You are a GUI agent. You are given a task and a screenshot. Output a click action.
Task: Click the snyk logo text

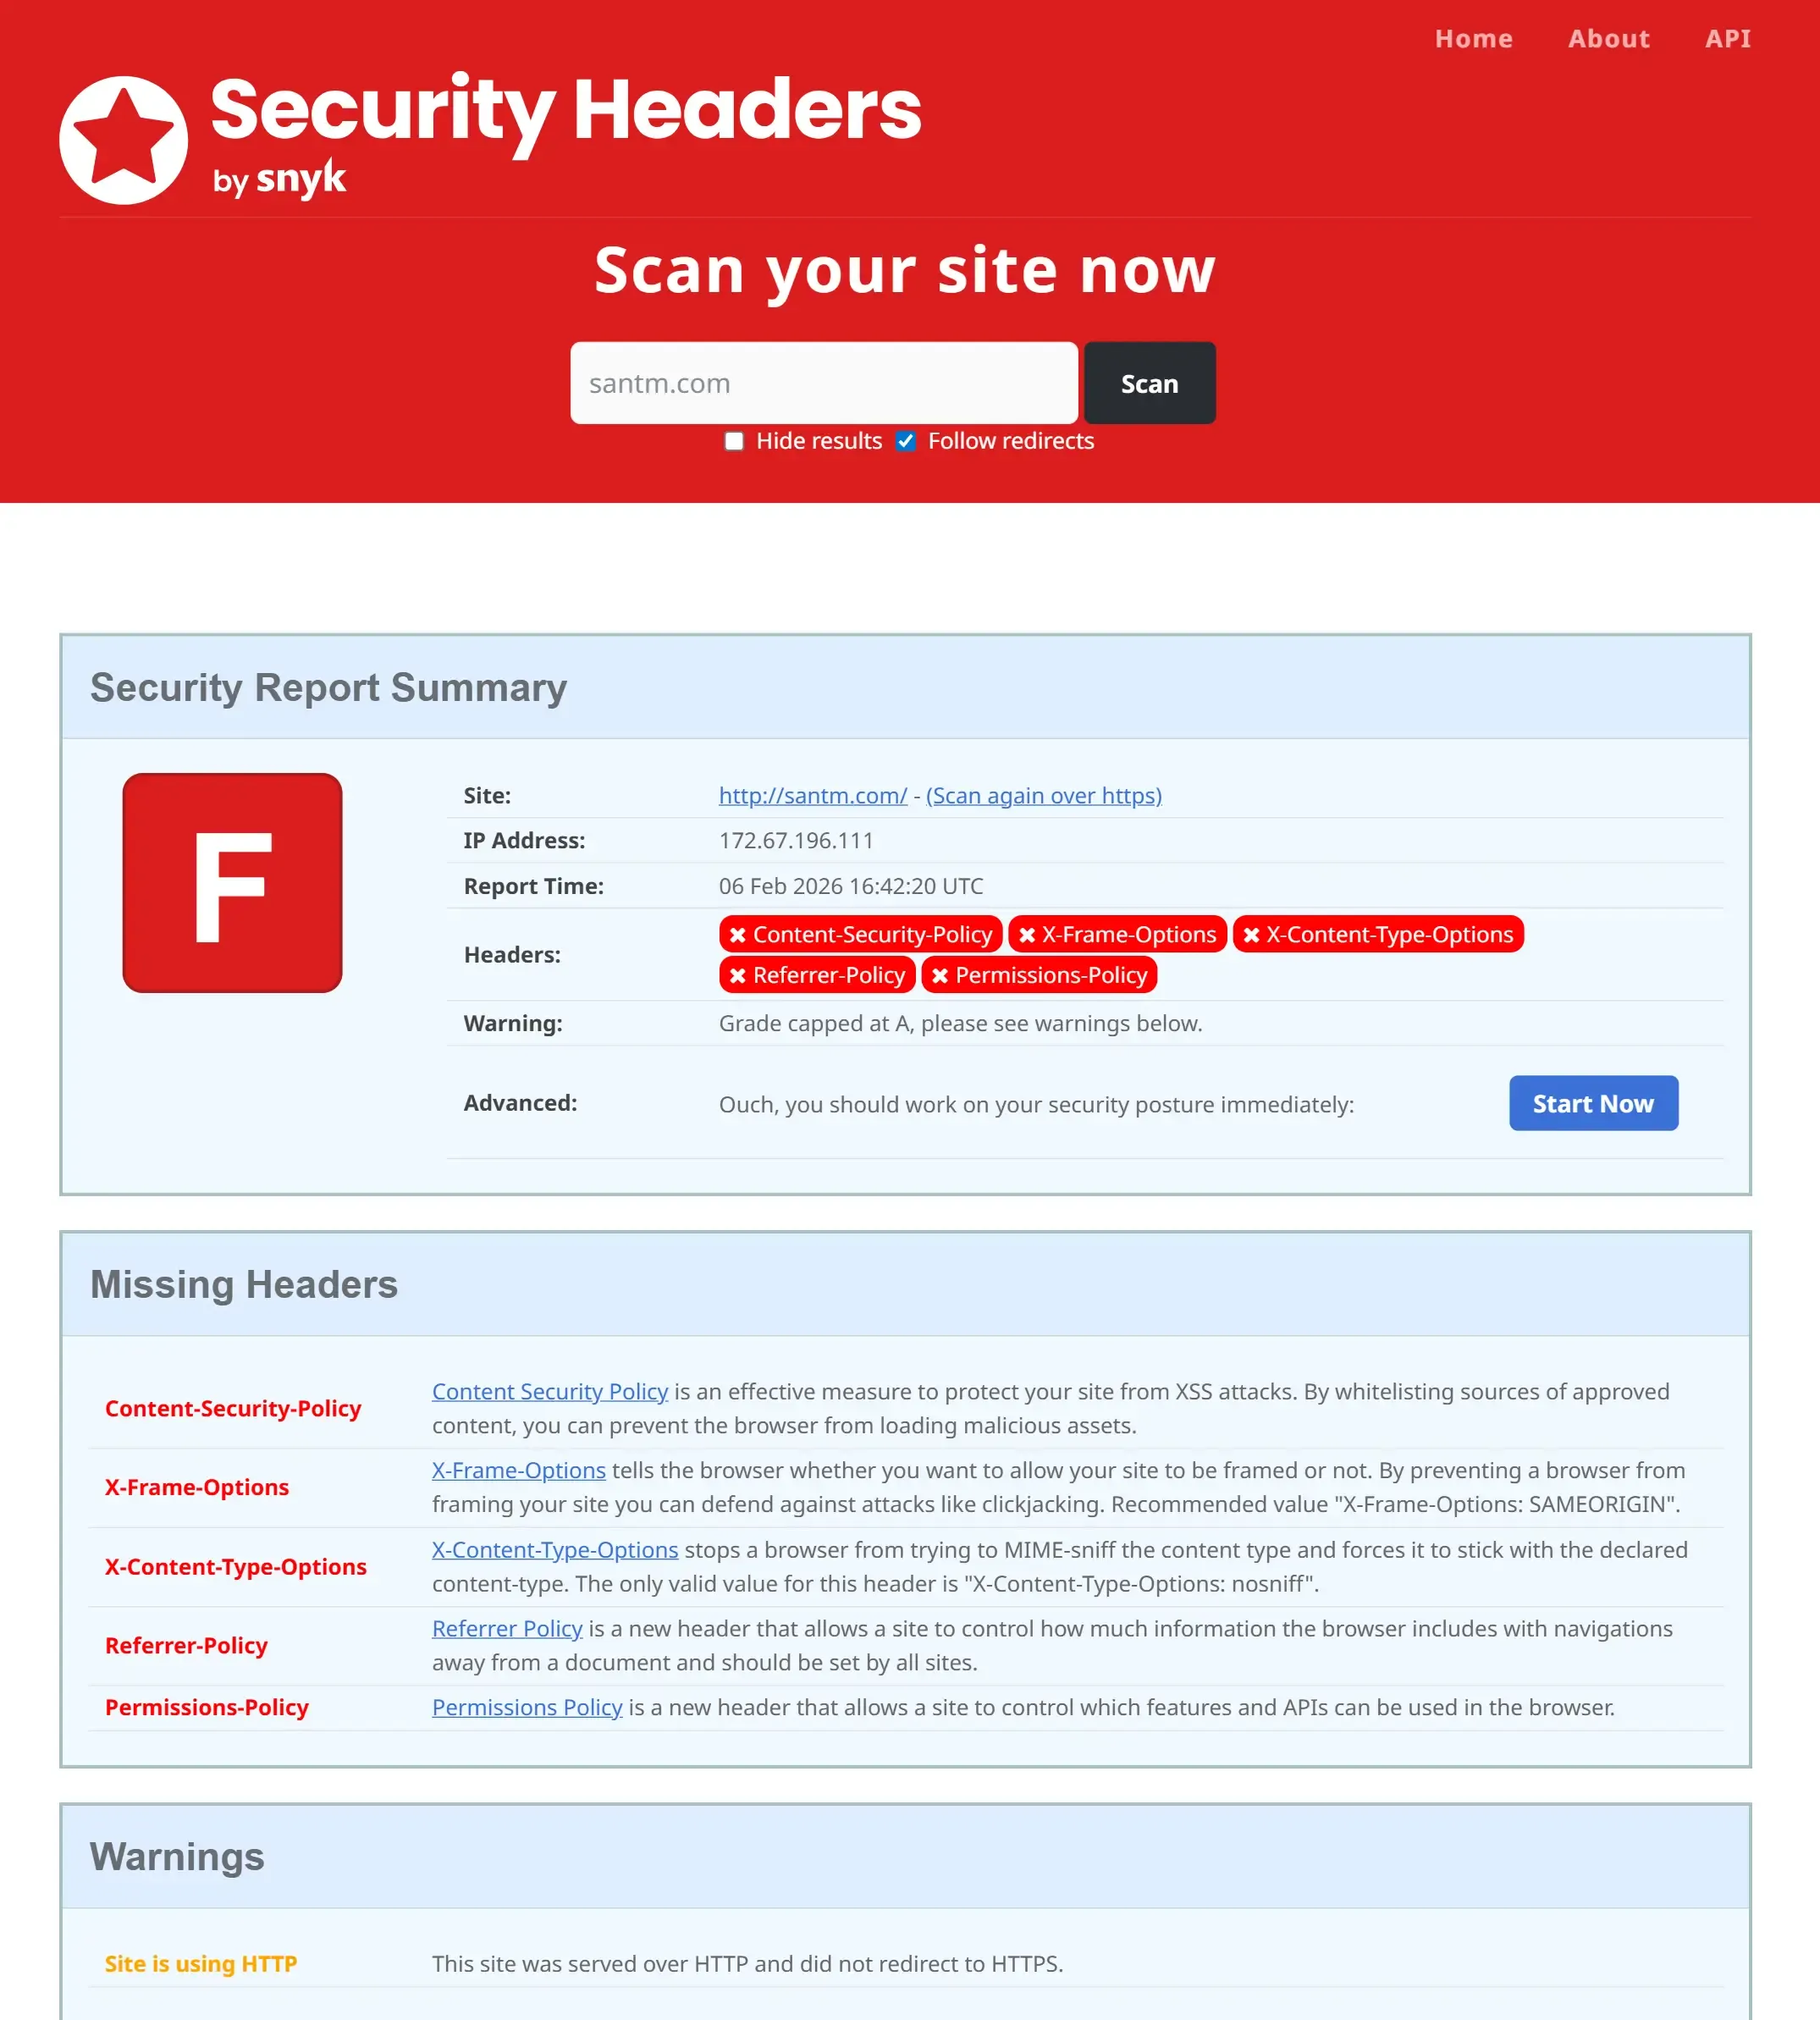click(x=300, y=180)
